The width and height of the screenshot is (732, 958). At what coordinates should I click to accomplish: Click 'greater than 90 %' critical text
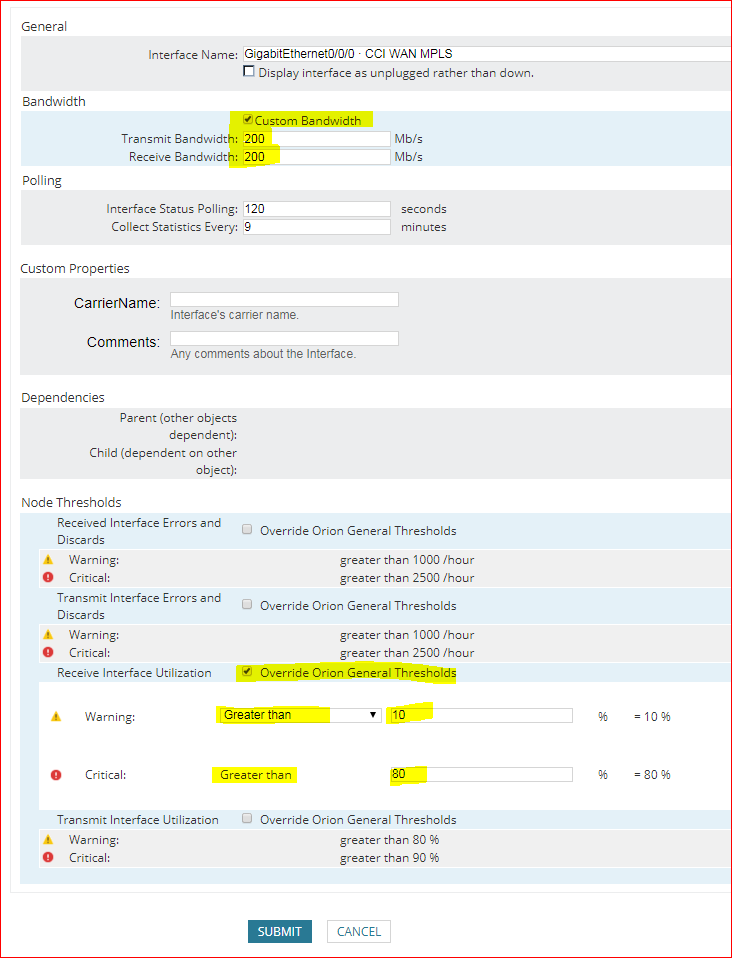pyautogui.click(x=389, y=858)
